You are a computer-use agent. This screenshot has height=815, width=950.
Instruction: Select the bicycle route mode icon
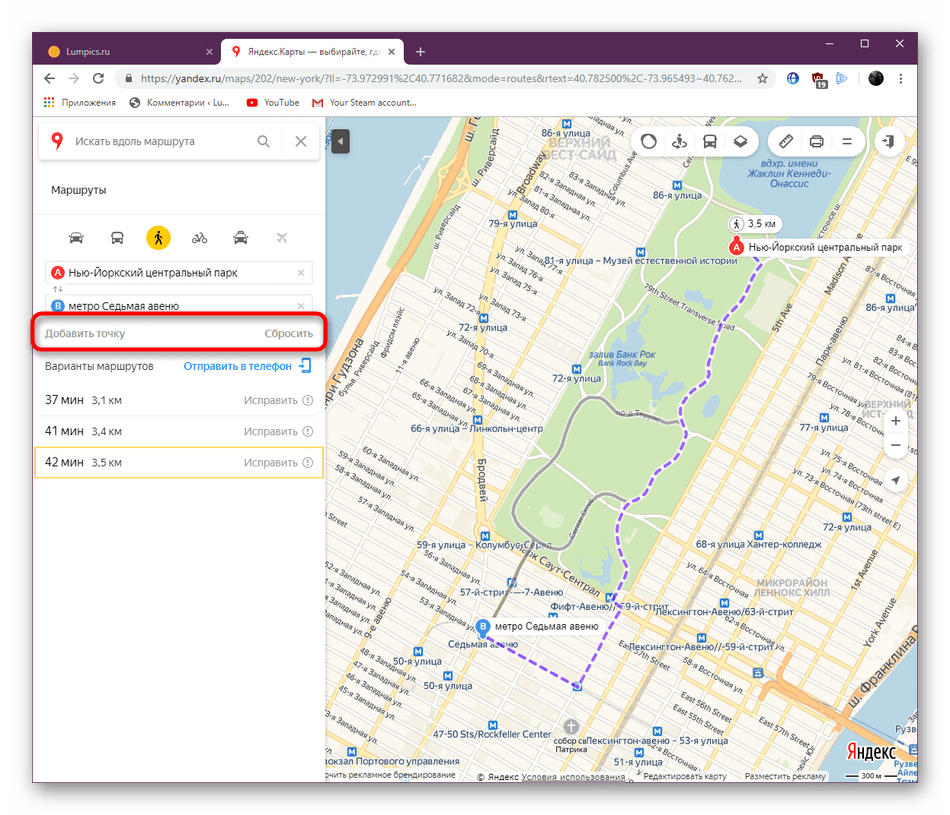(199, 238)
